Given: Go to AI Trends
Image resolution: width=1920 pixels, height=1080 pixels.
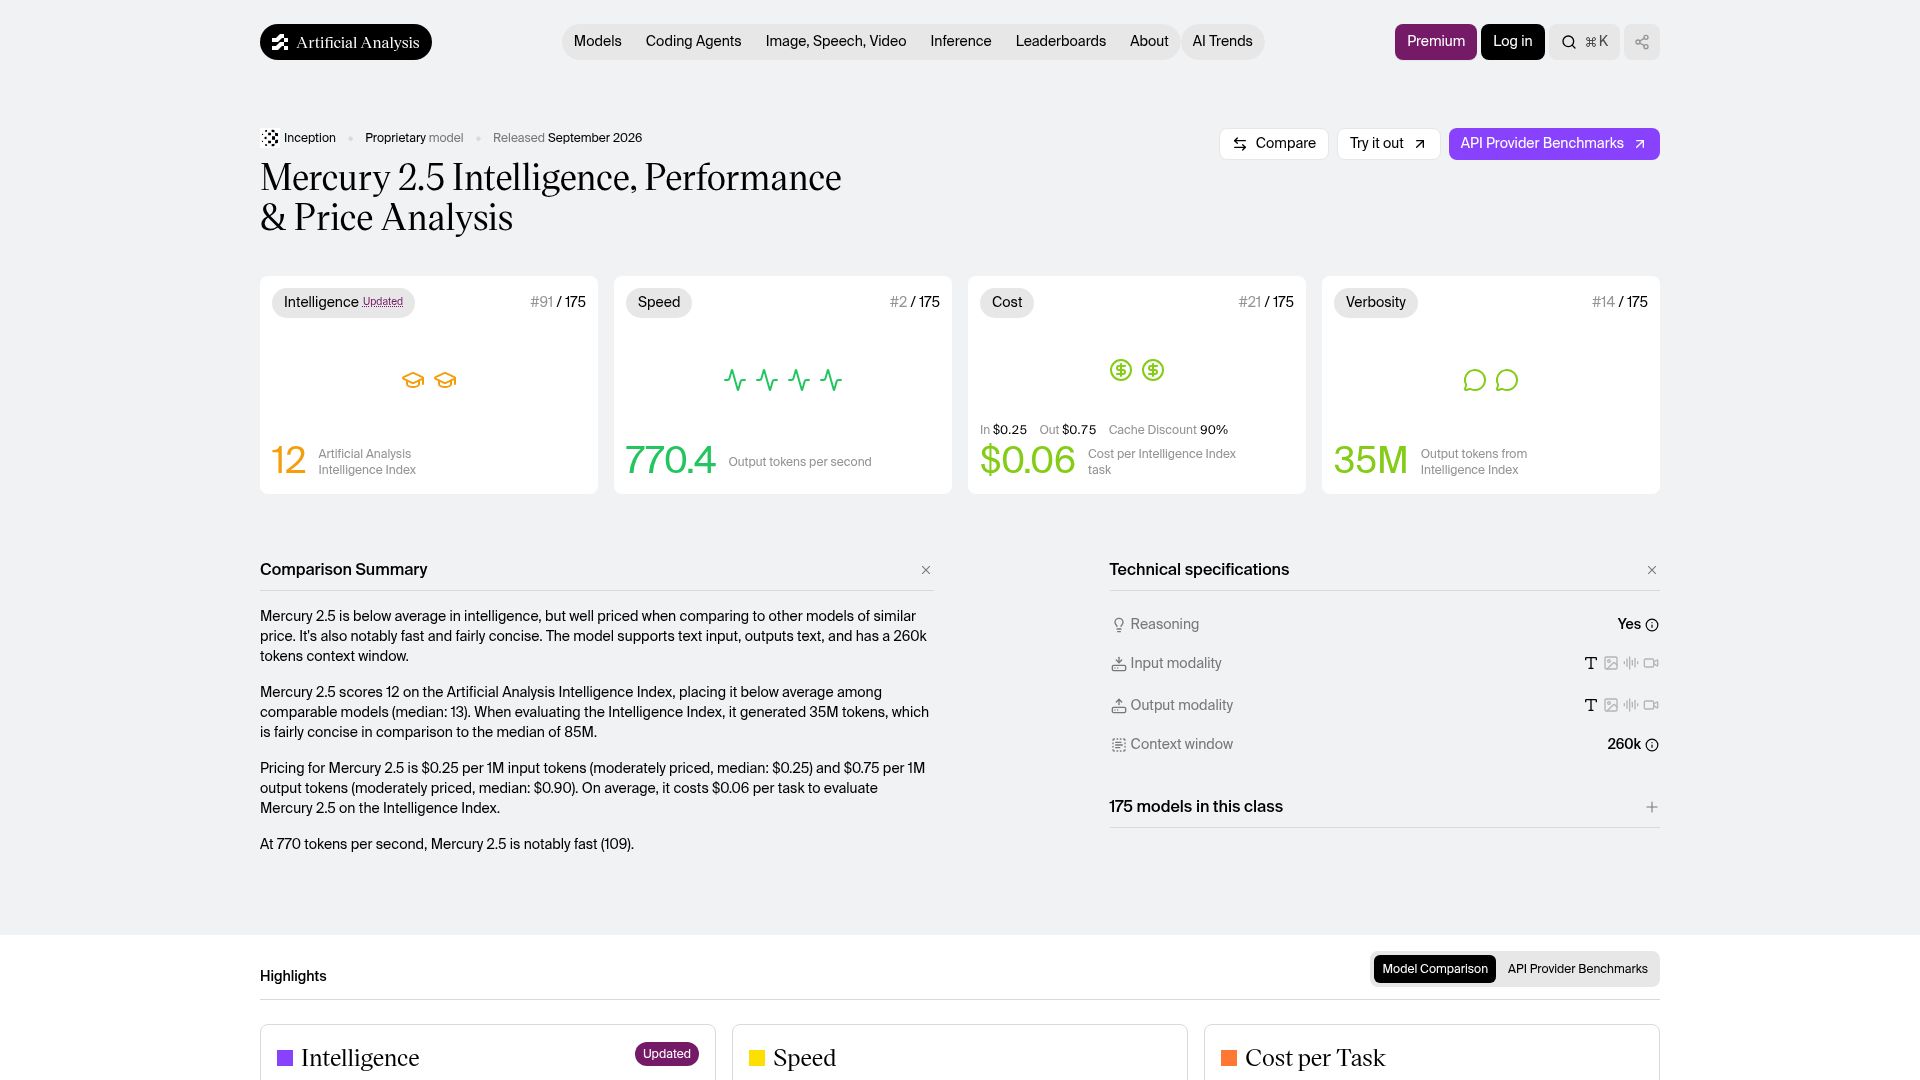Looking at the screenshot, I should [x=1222, y=42].
